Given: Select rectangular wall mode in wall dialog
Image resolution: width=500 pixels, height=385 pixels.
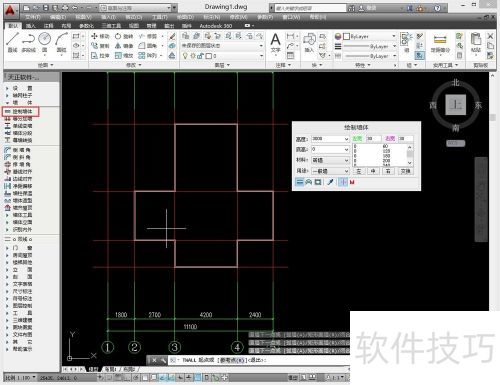Looking at the screenshot, I should click(318, 182).
